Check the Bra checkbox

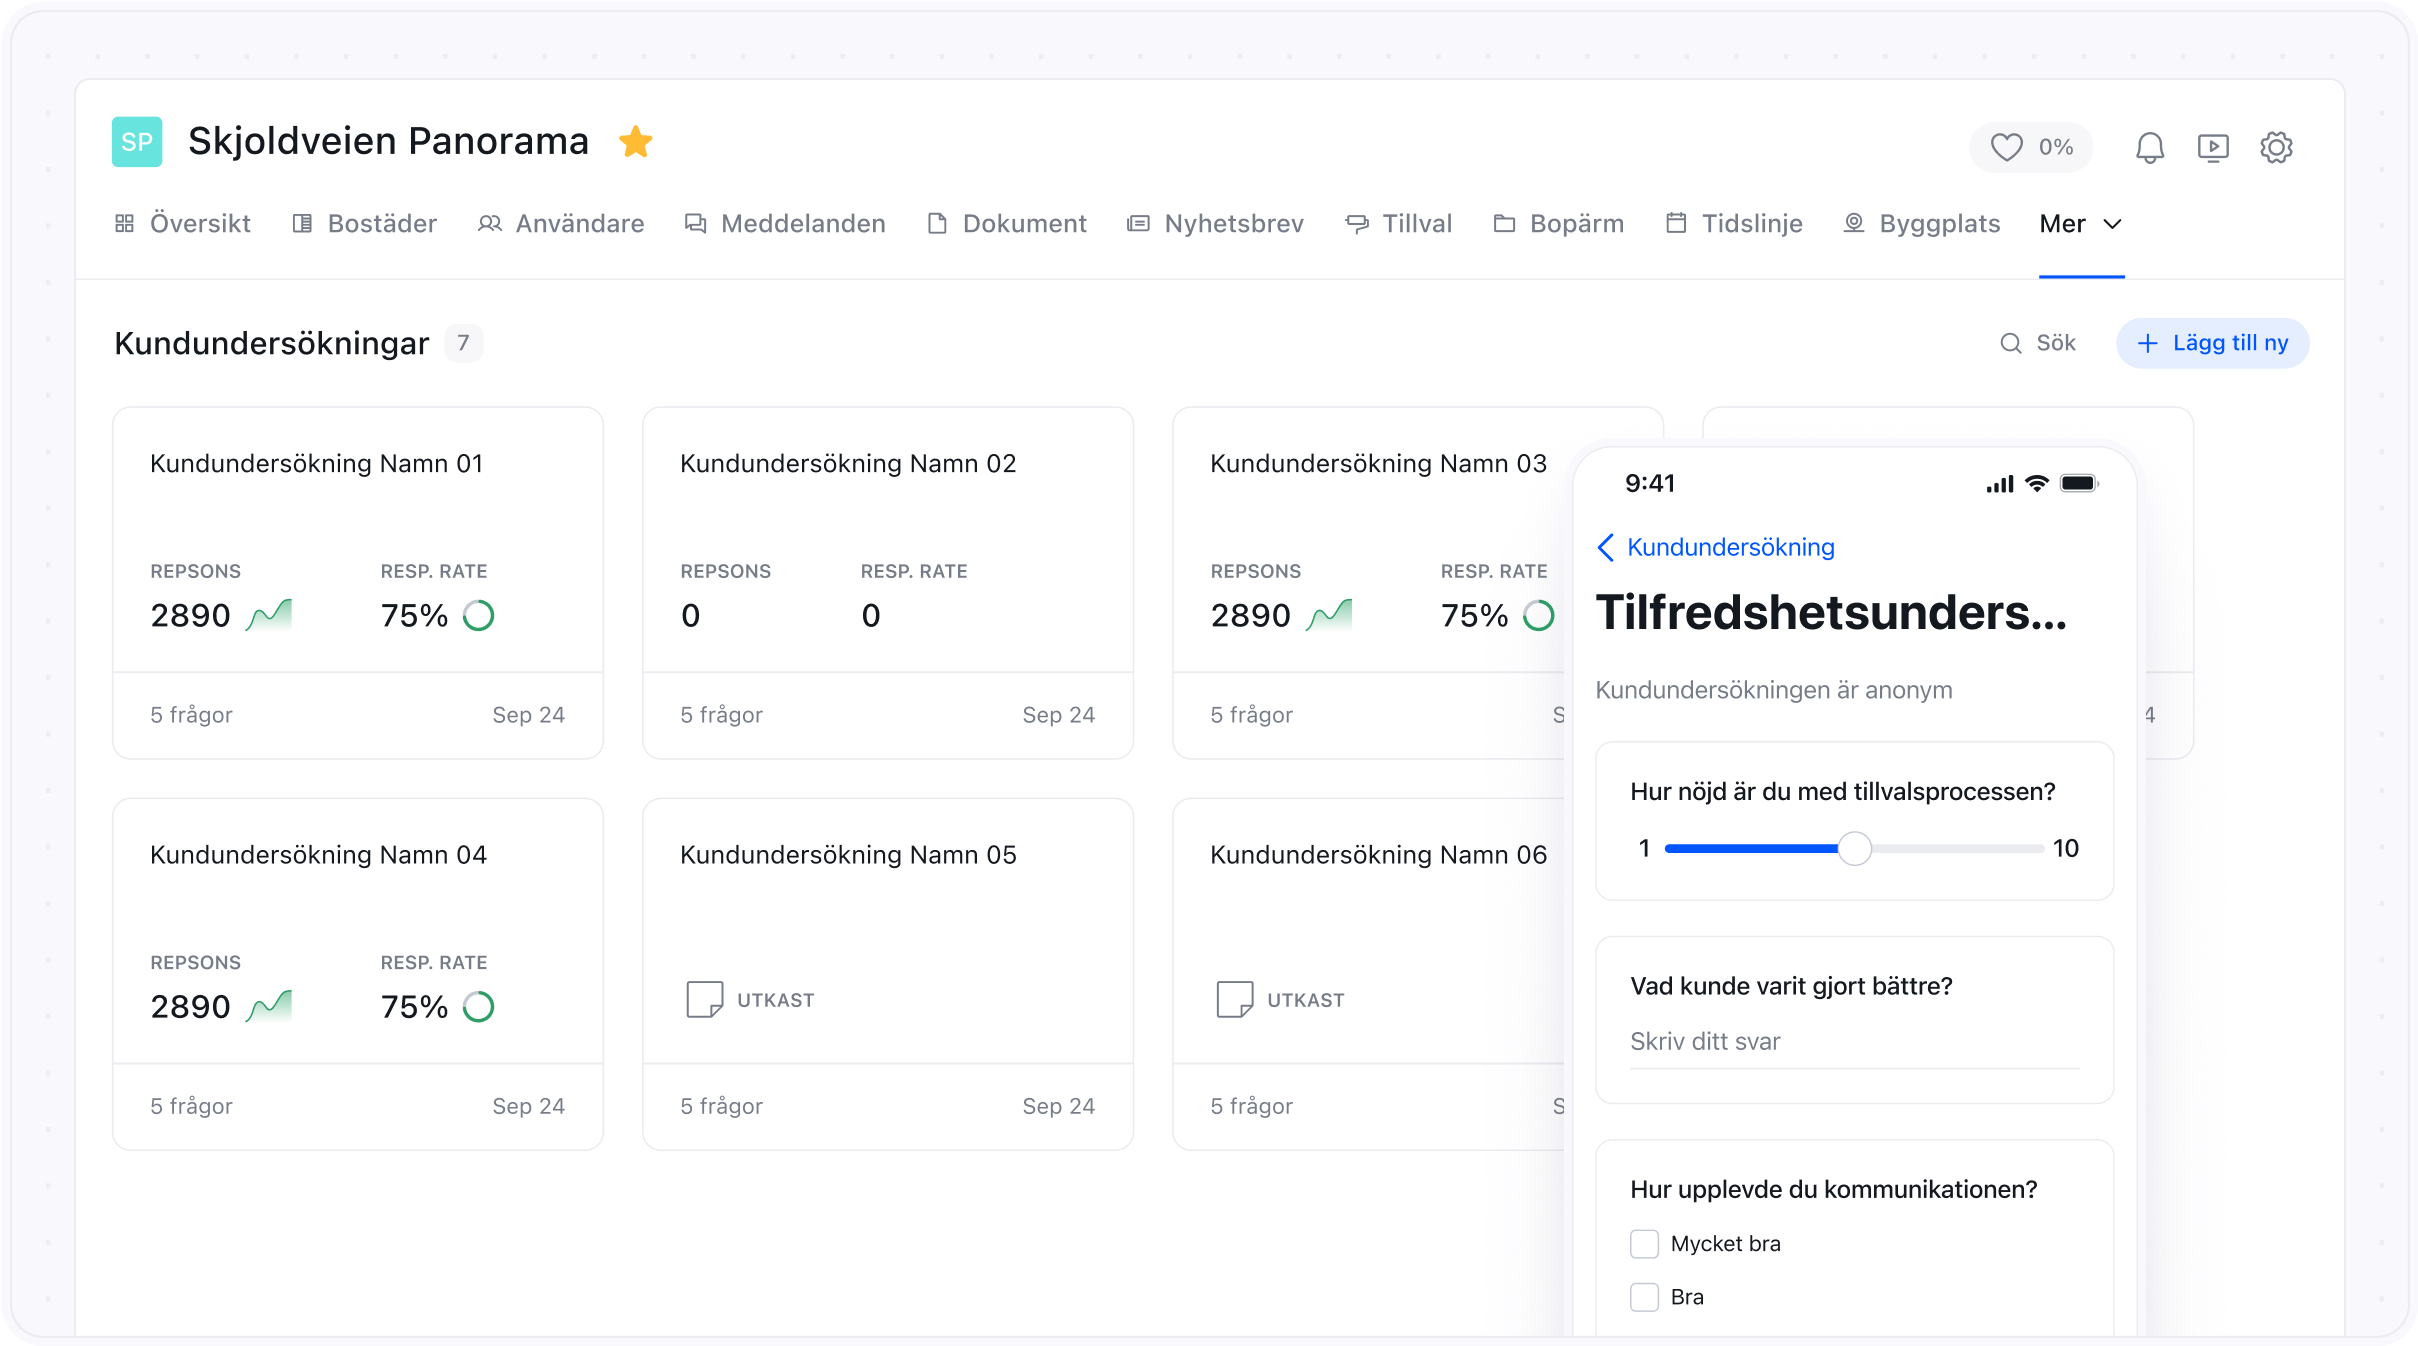(x=1644, y=1296)
